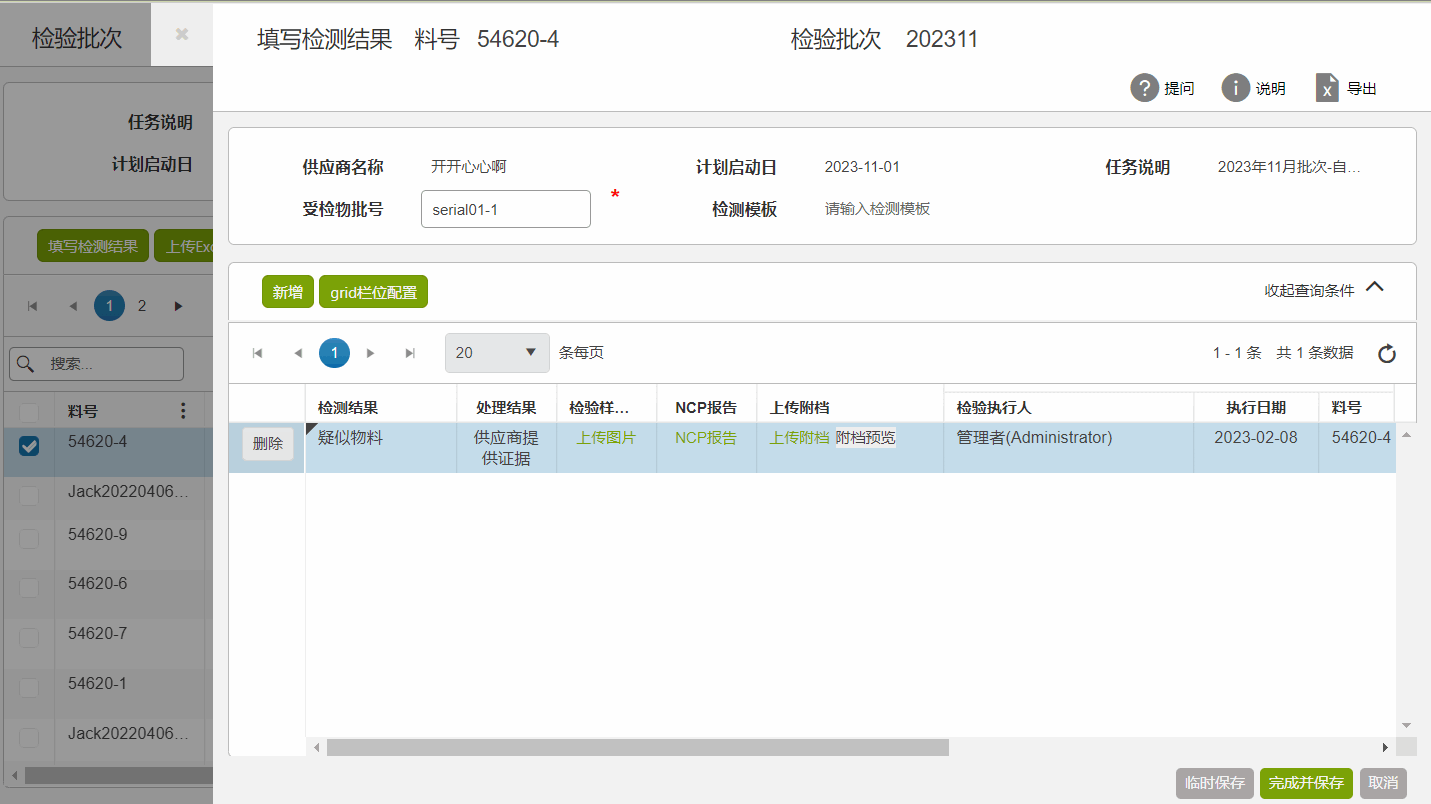The image size is (1431, 804).
Task: Select page 1 in background list pager
Action: (x=109, y=306)
